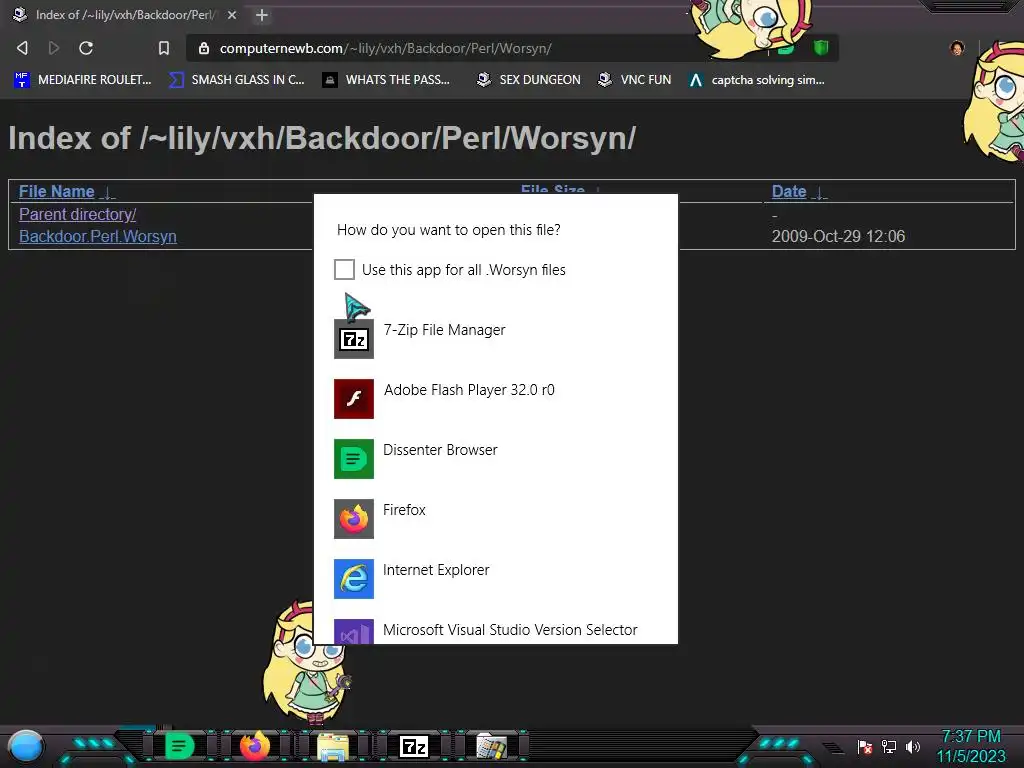This screenshot has height=768, width=1024.
Task: Bookmark this page using bookmark icon
Action: pyautogui.click(x=164, y=48)
